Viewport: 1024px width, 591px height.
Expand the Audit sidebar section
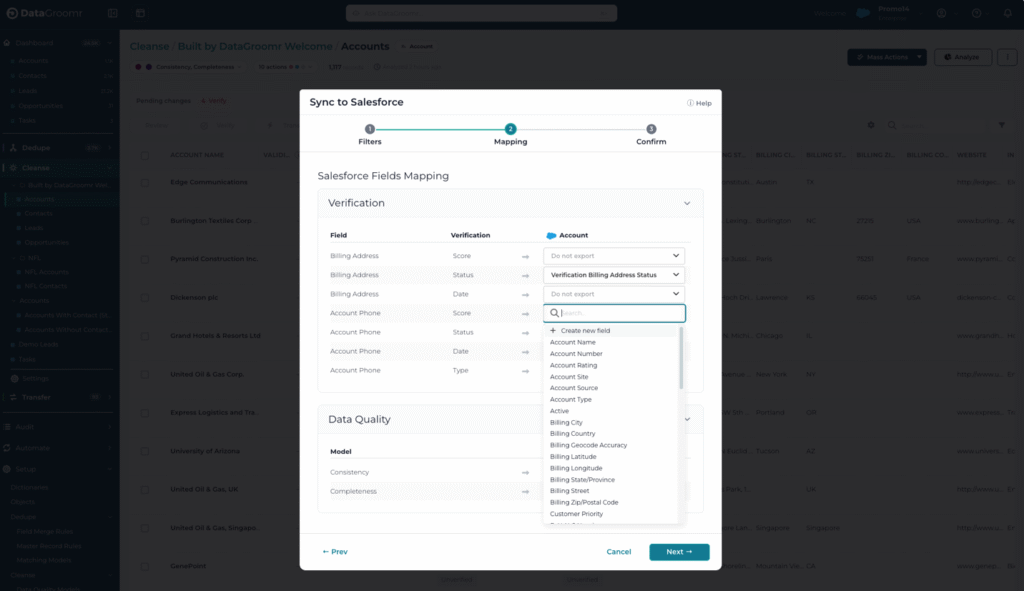click(x=109, y=426)
